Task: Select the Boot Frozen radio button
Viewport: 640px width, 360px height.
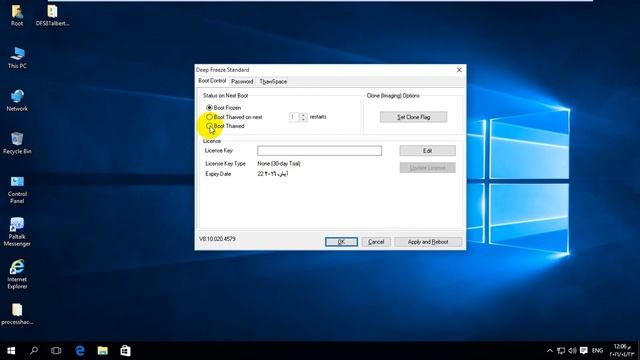Action: [209, 108]
